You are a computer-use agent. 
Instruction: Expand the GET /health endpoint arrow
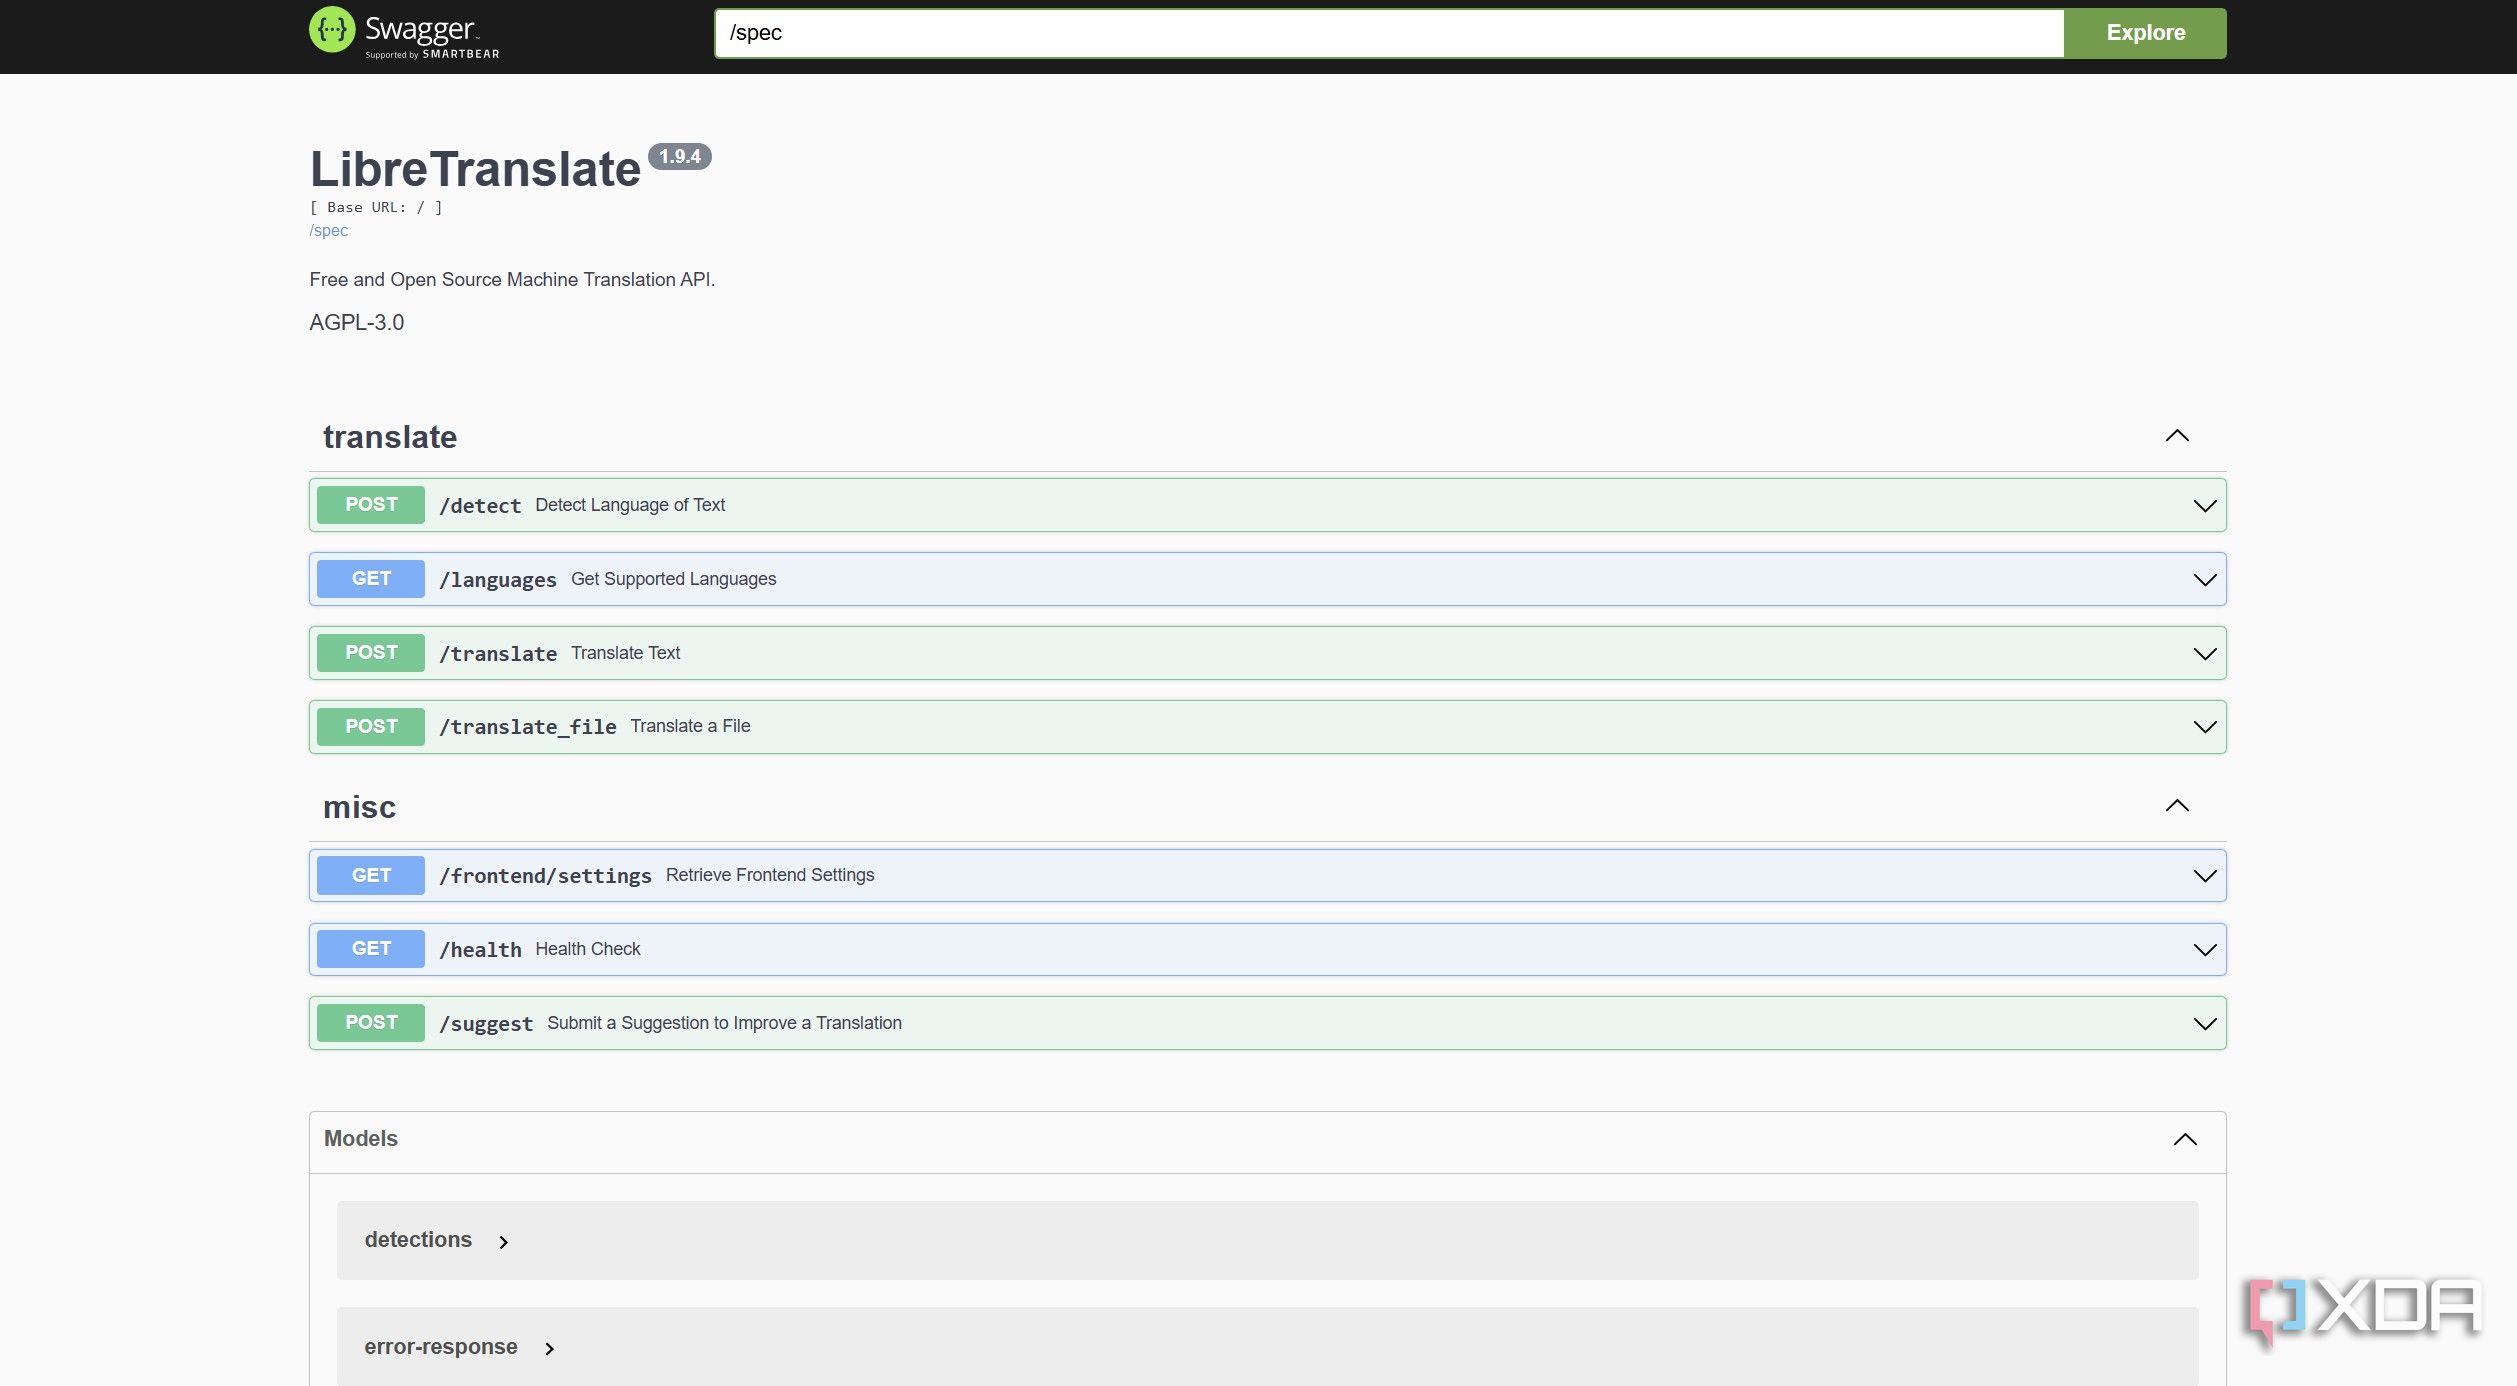2204,950
